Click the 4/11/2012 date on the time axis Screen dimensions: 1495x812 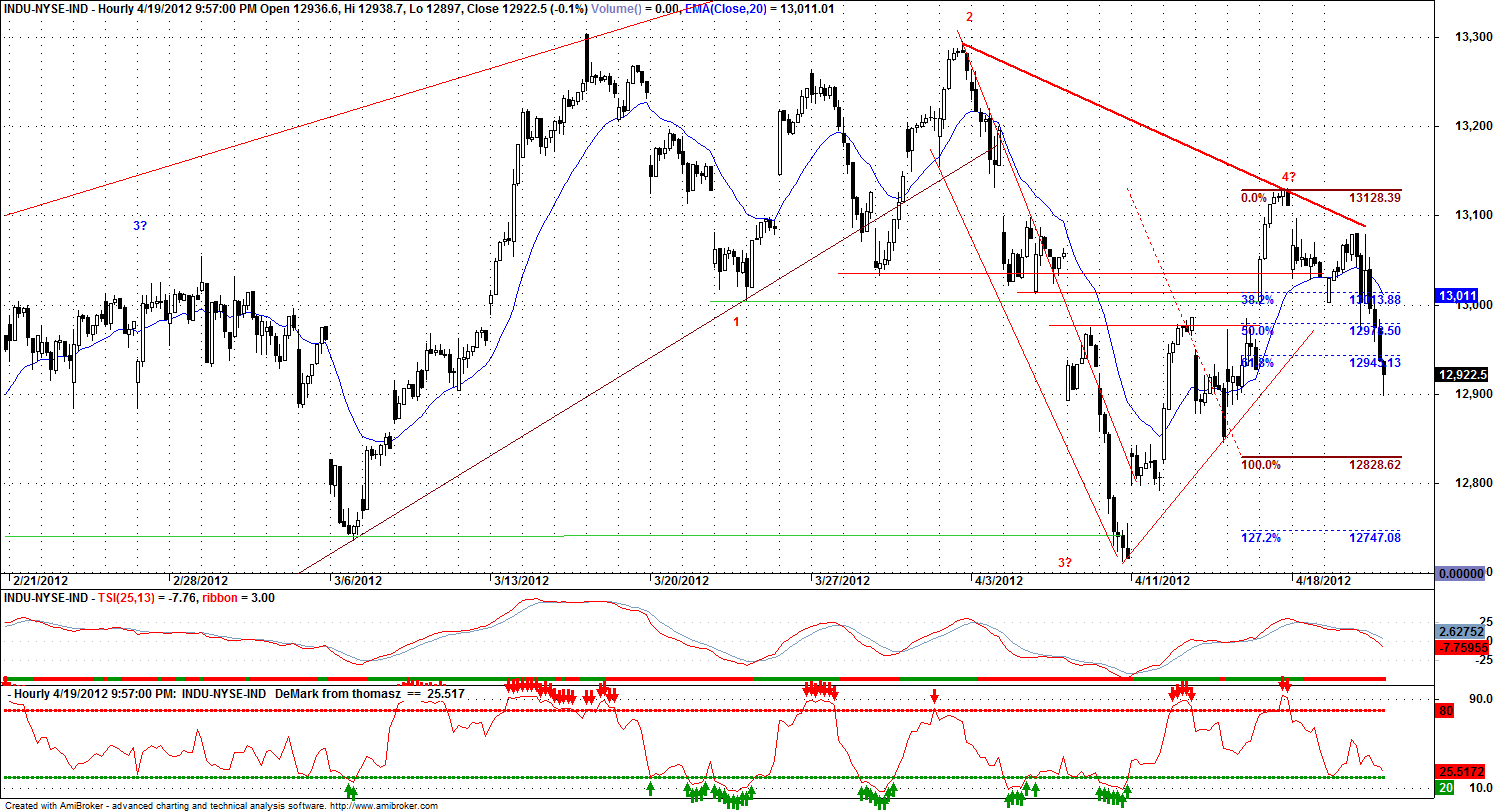(1163, 580)
